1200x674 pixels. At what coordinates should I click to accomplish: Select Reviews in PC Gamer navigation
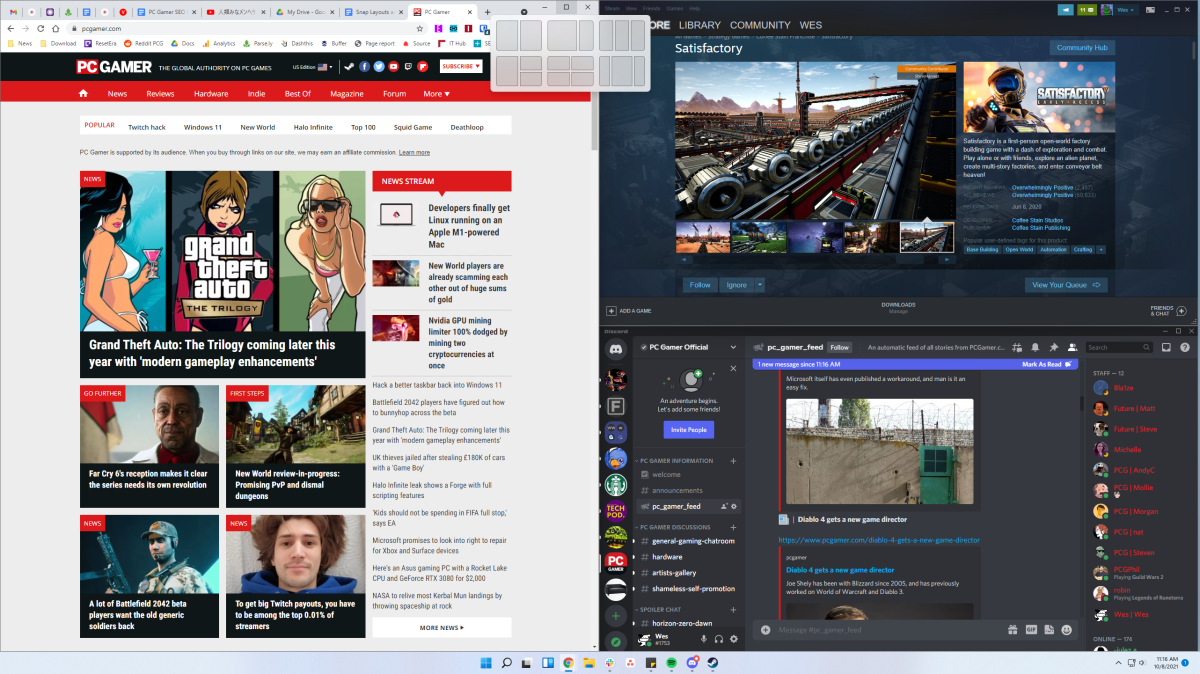coord(160,93)
